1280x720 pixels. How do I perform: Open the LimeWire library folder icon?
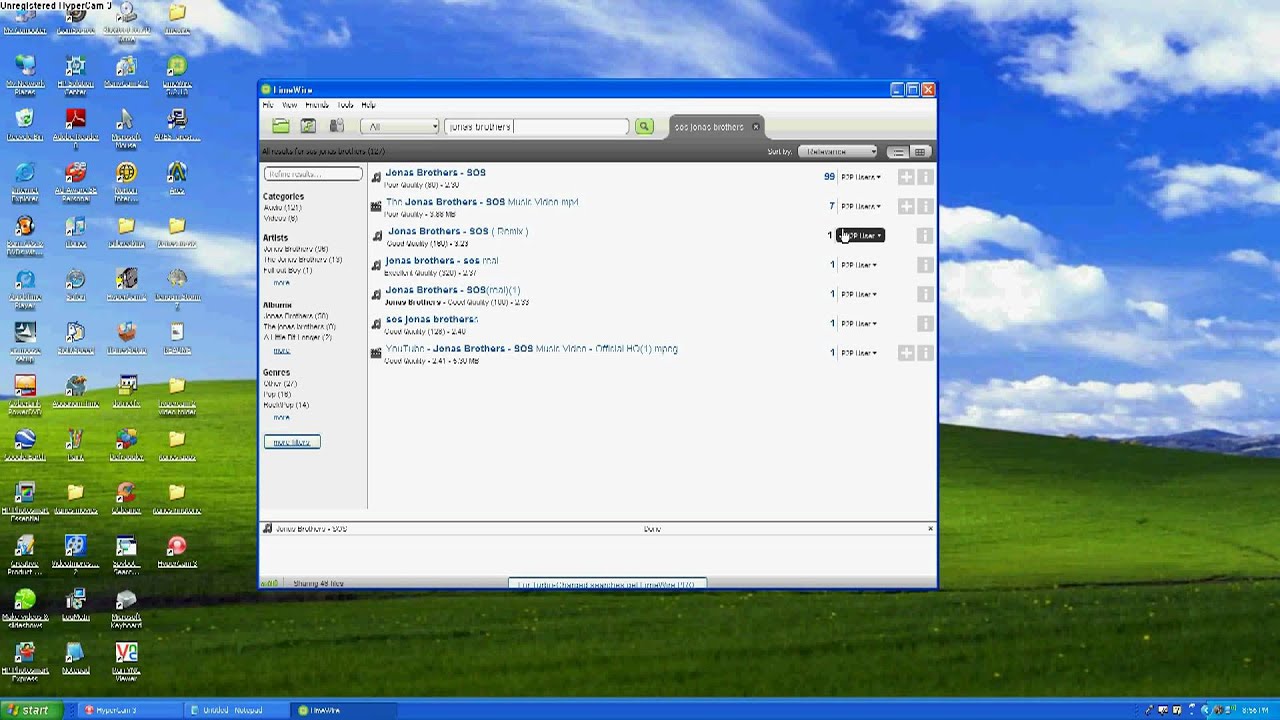(x=281, y=126)
